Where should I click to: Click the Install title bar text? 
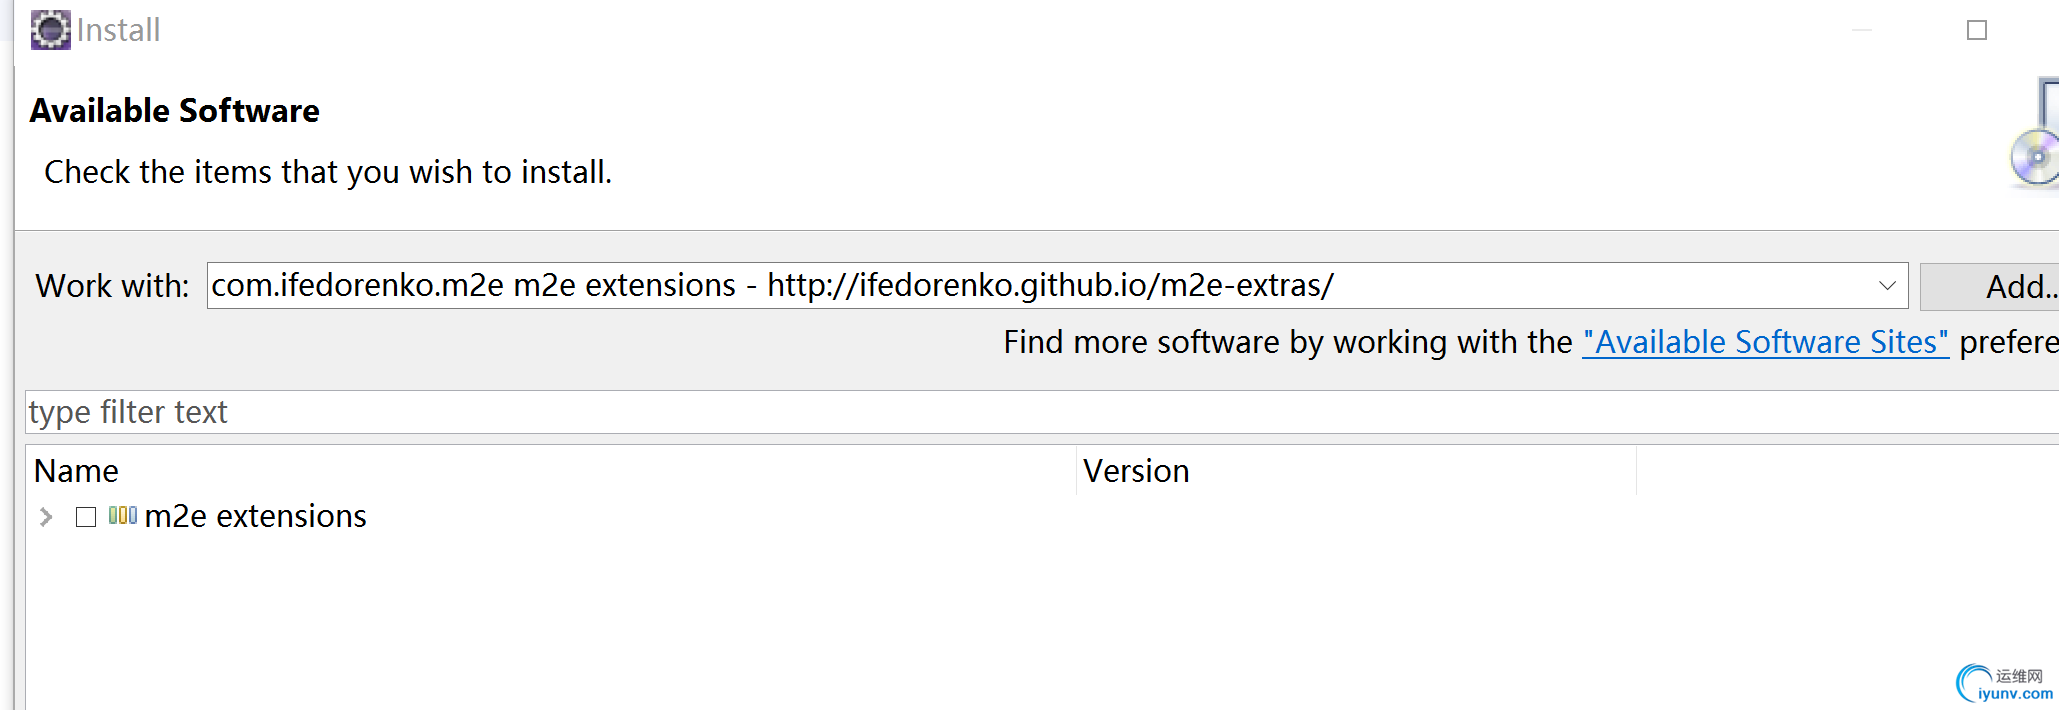pyautogui.click(x=118, y=30)
